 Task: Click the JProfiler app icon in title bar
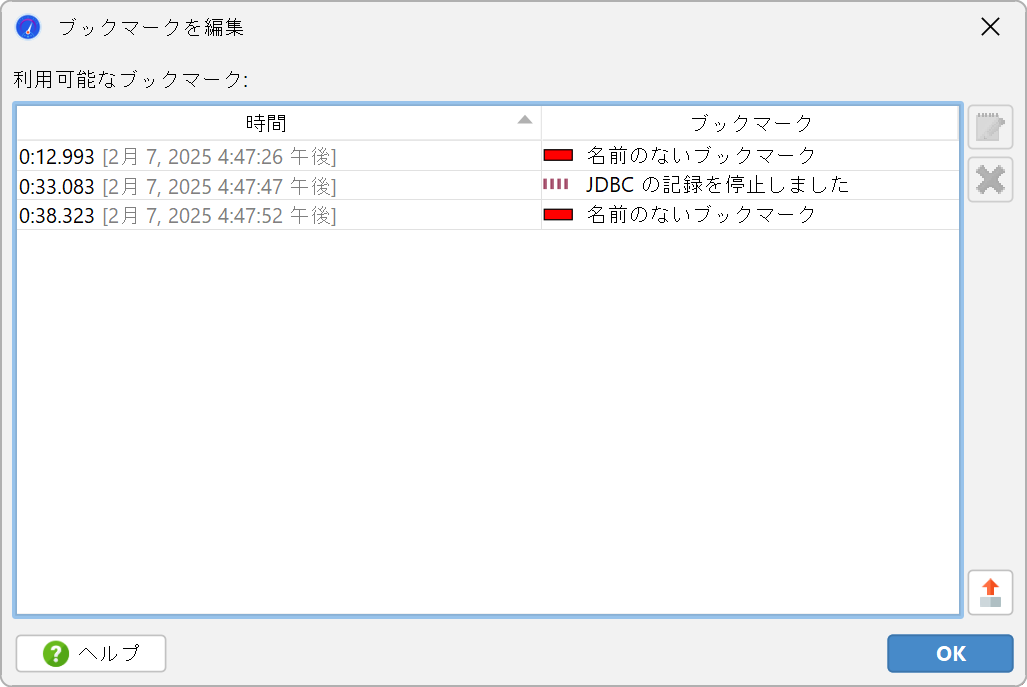point(28,28)
